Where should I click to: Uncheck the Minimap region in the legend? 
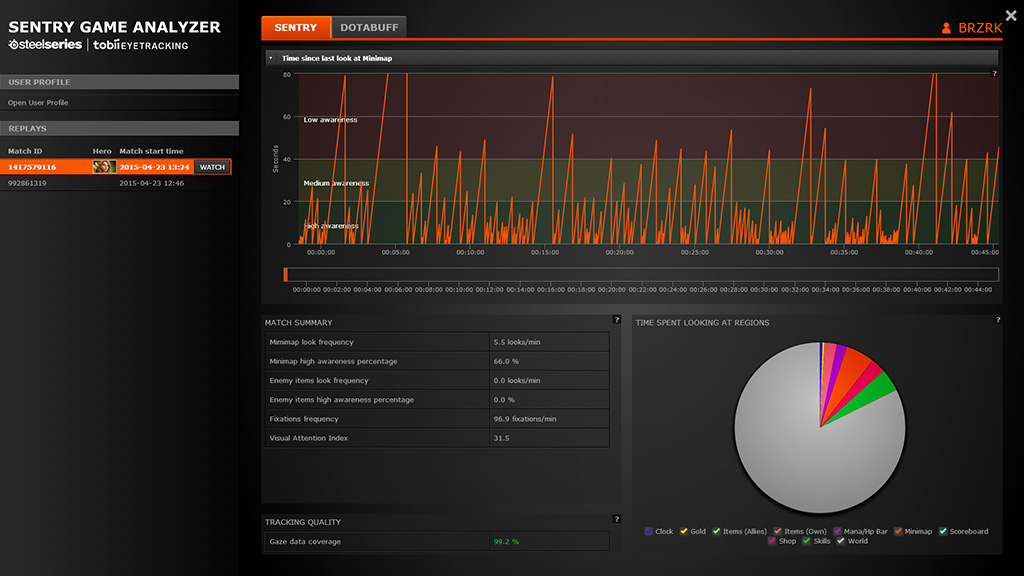point(898,531)
